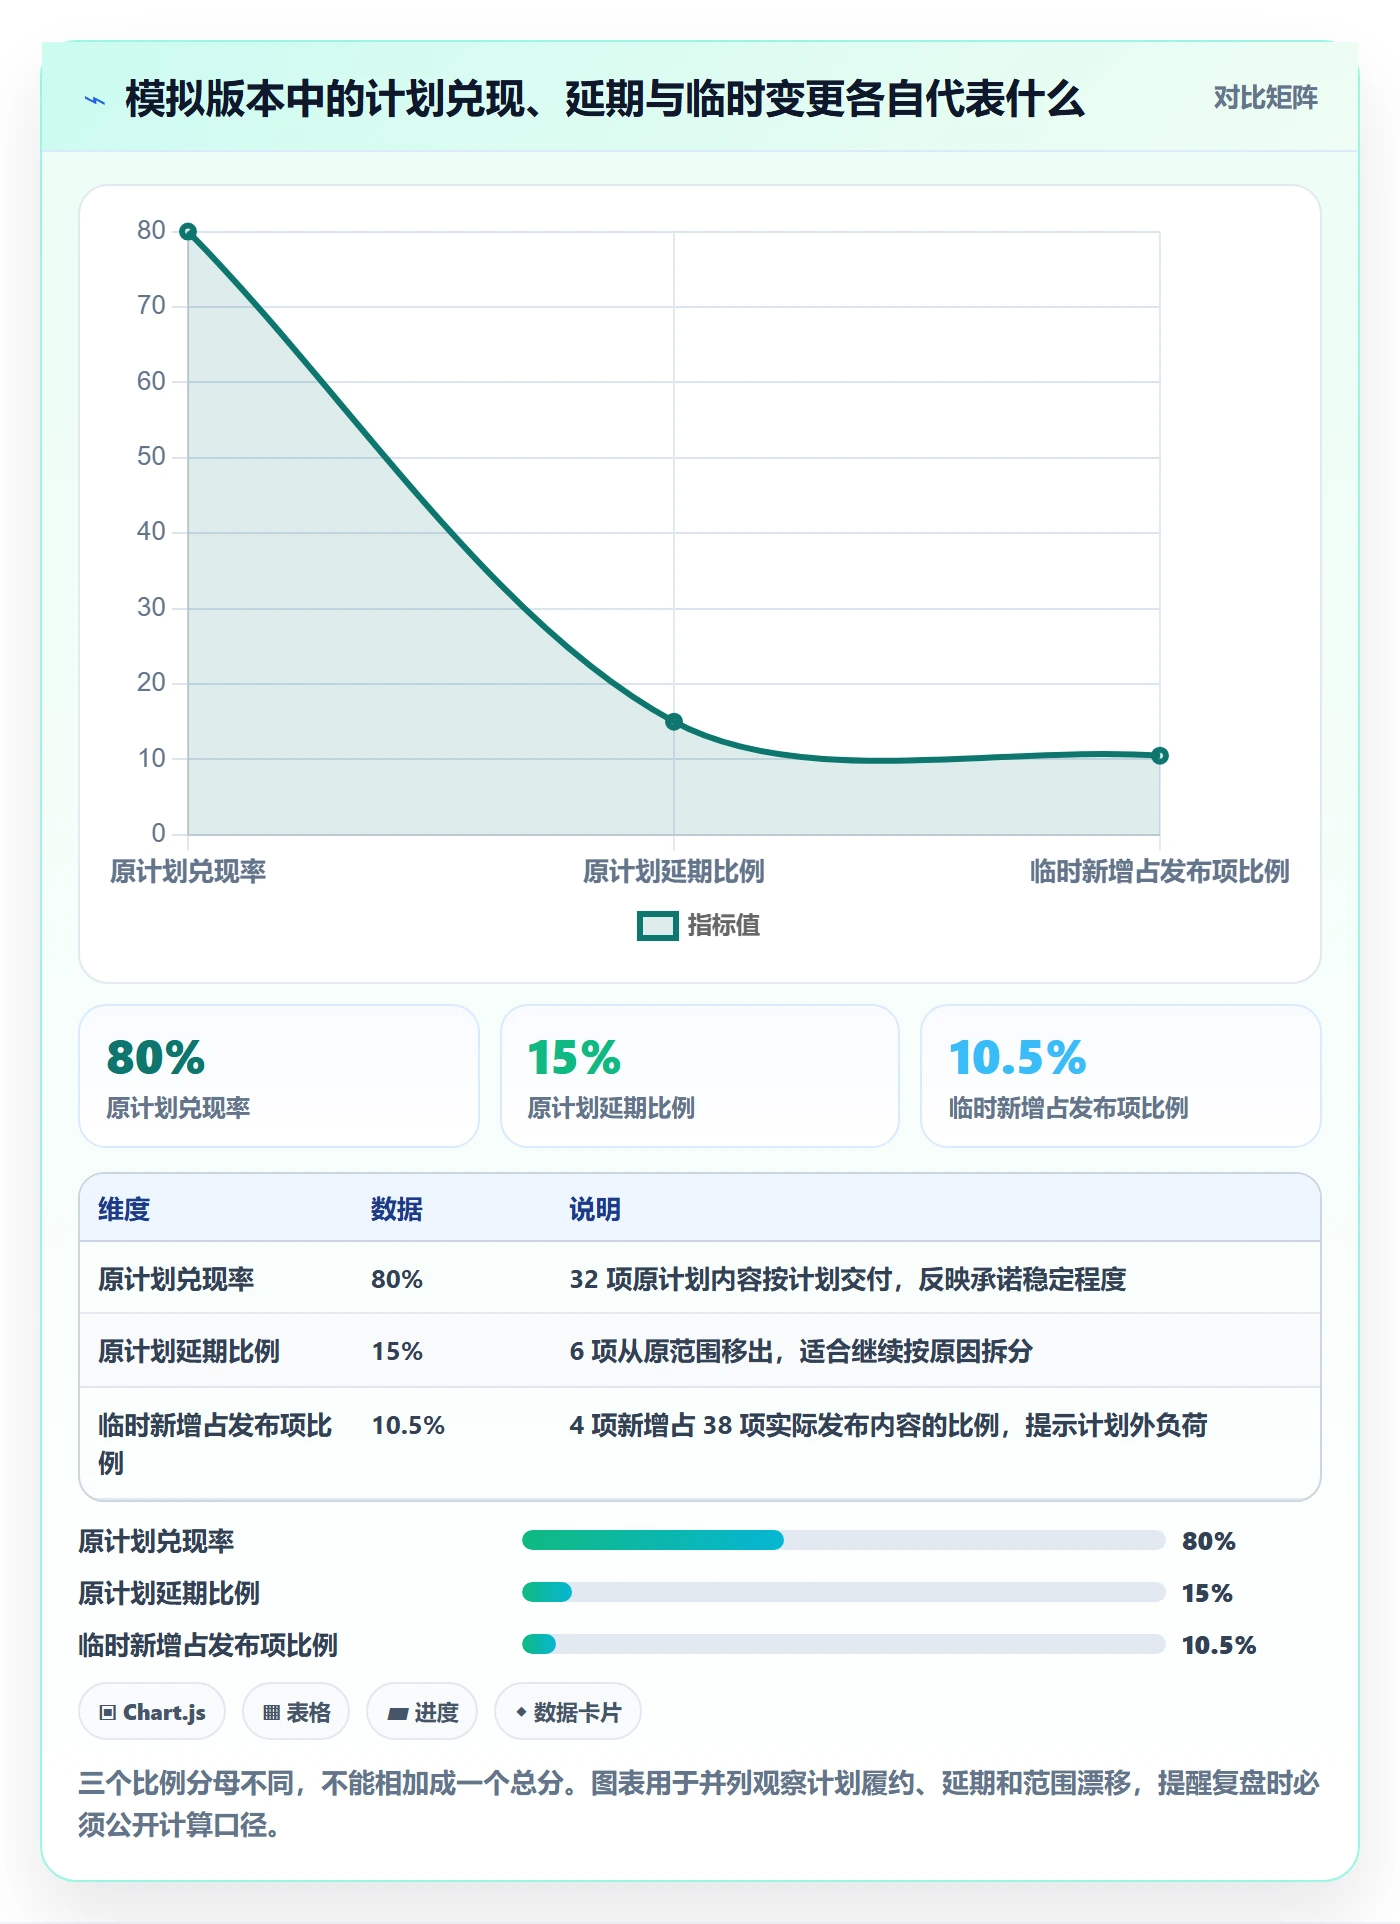Click the 原计划延期比例 table row label
This screenshot has width=1400, height=1924.
click(x=189, y=1351)
